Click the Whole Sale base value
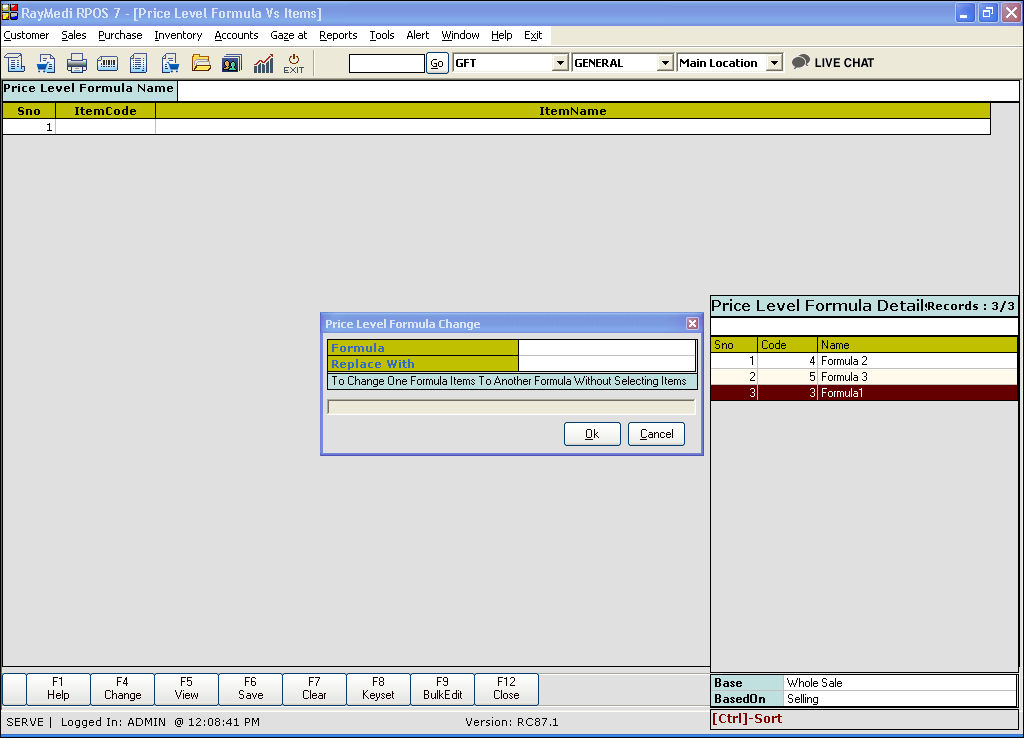Image resolution: width=1024 pixels, height=738 pixels. tap(900, 682)
